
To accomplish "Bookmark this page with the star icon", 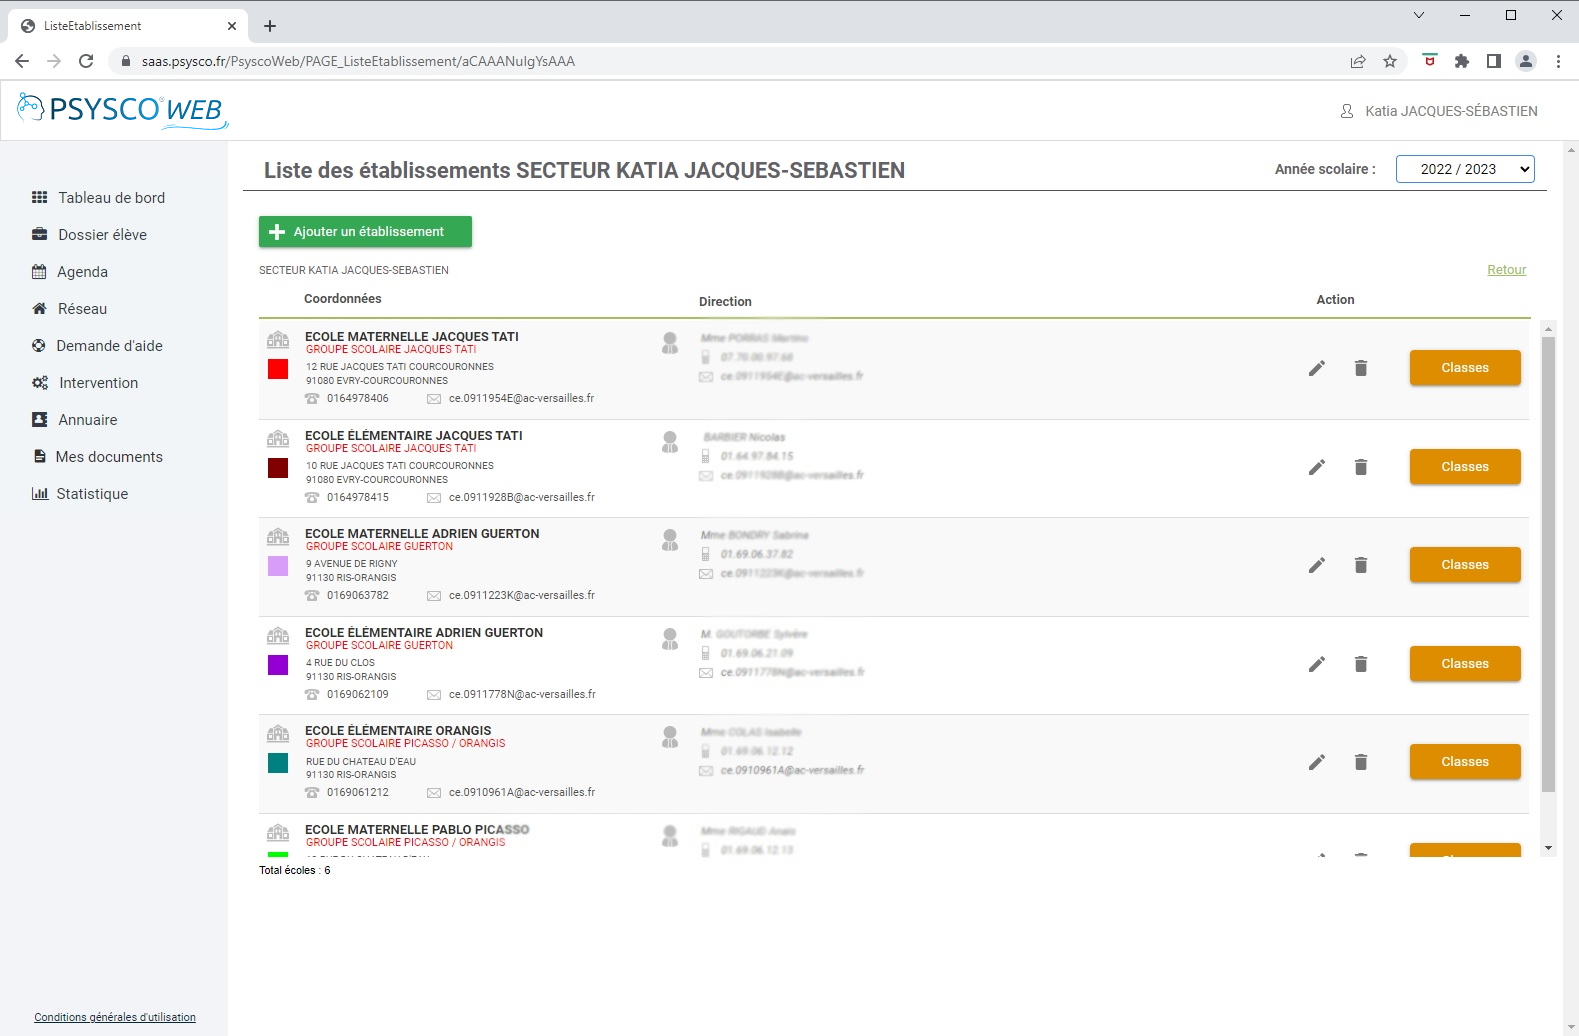I will click(1390, 61).
